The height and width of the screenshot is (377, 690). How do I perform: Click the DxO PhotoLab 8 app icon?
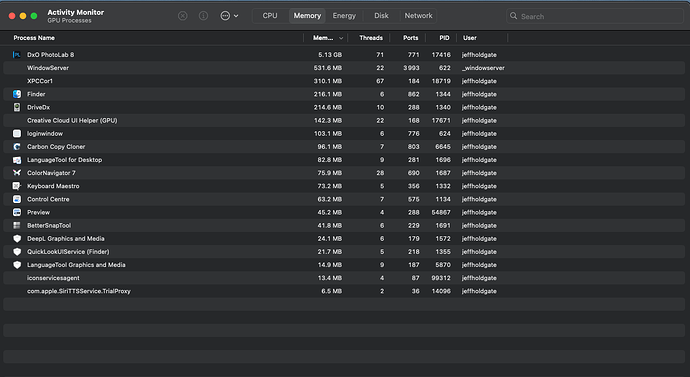[x=17, y=55]
